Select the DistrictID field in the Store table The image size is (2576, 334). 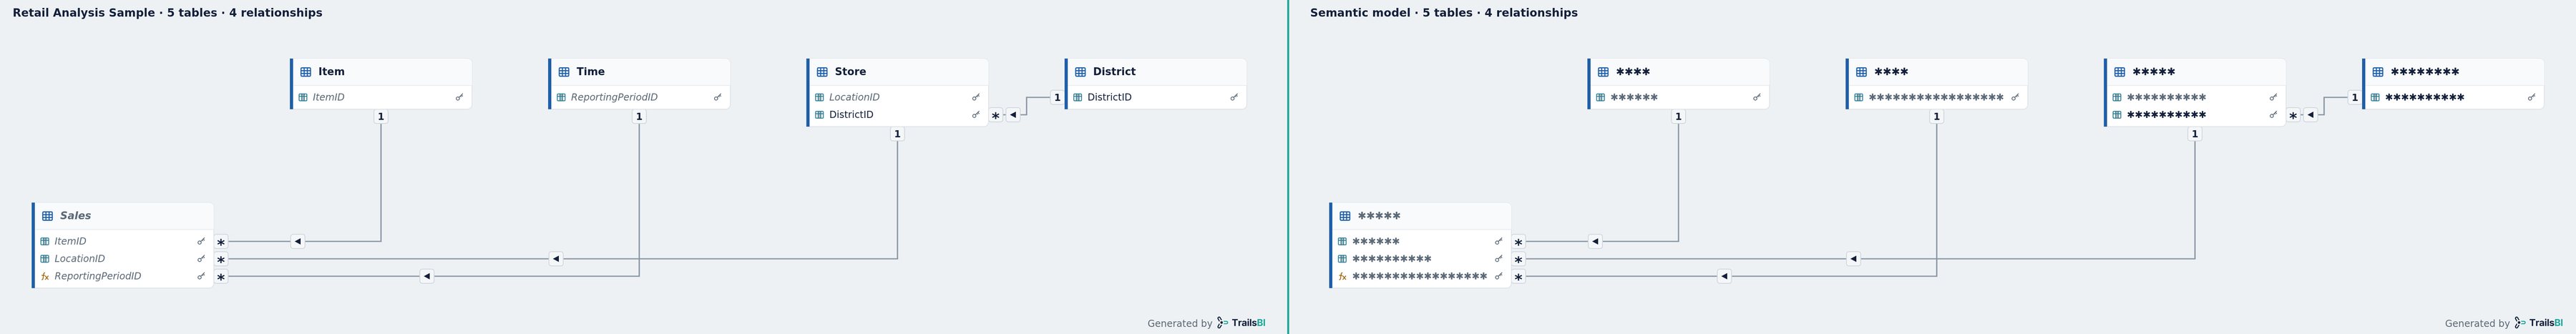click(x=898, y=115)
